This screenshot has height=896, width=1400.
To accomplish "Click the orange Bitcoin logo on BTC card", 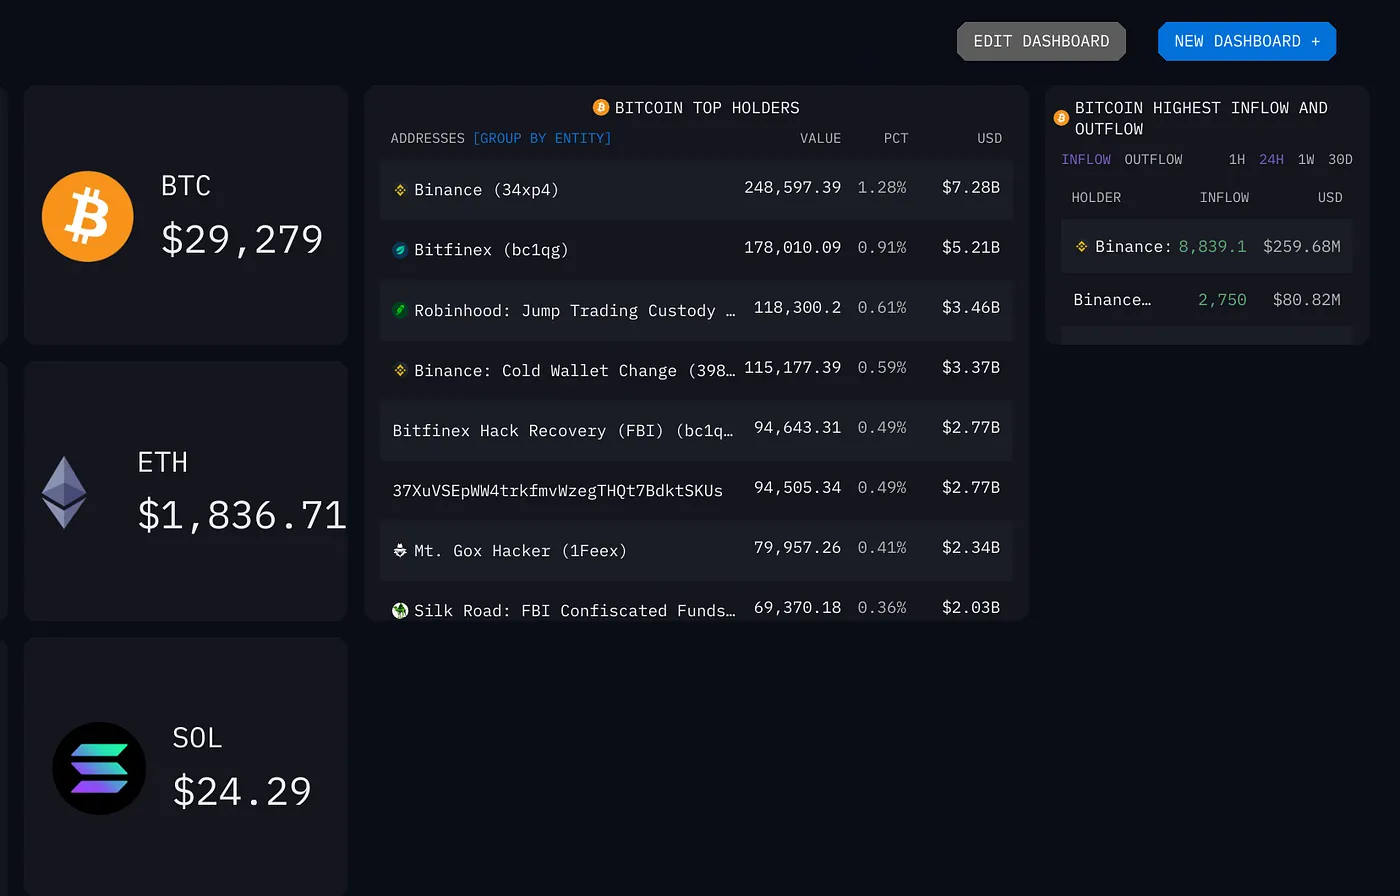I will click(x=88, y=216).
